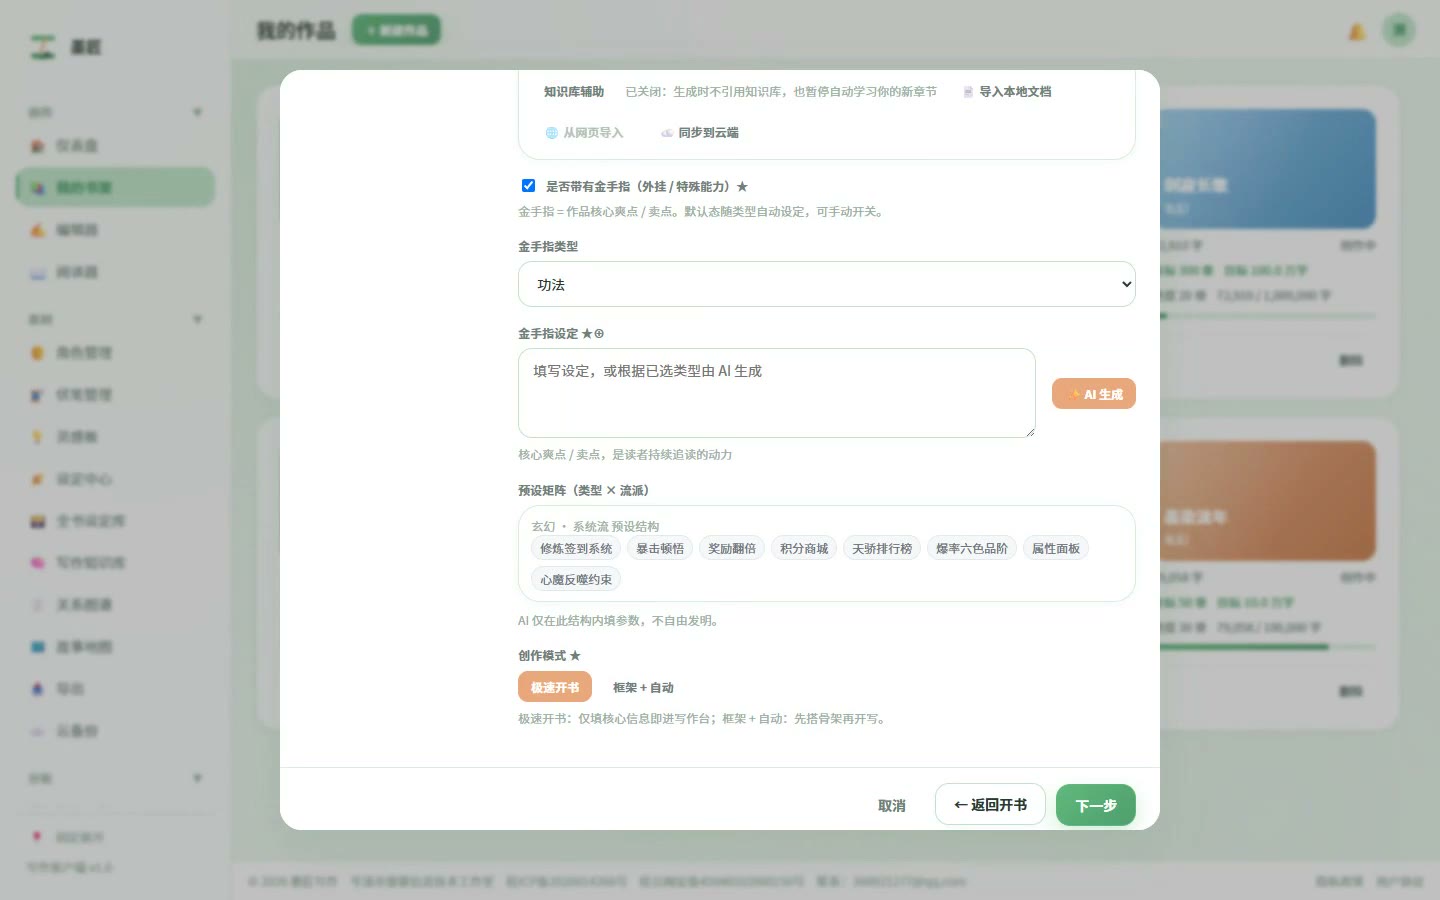The height and width of the screenshot is (900, 1440).
Task: Proceed with the 下一步 button
Action: pos(1096,805)
